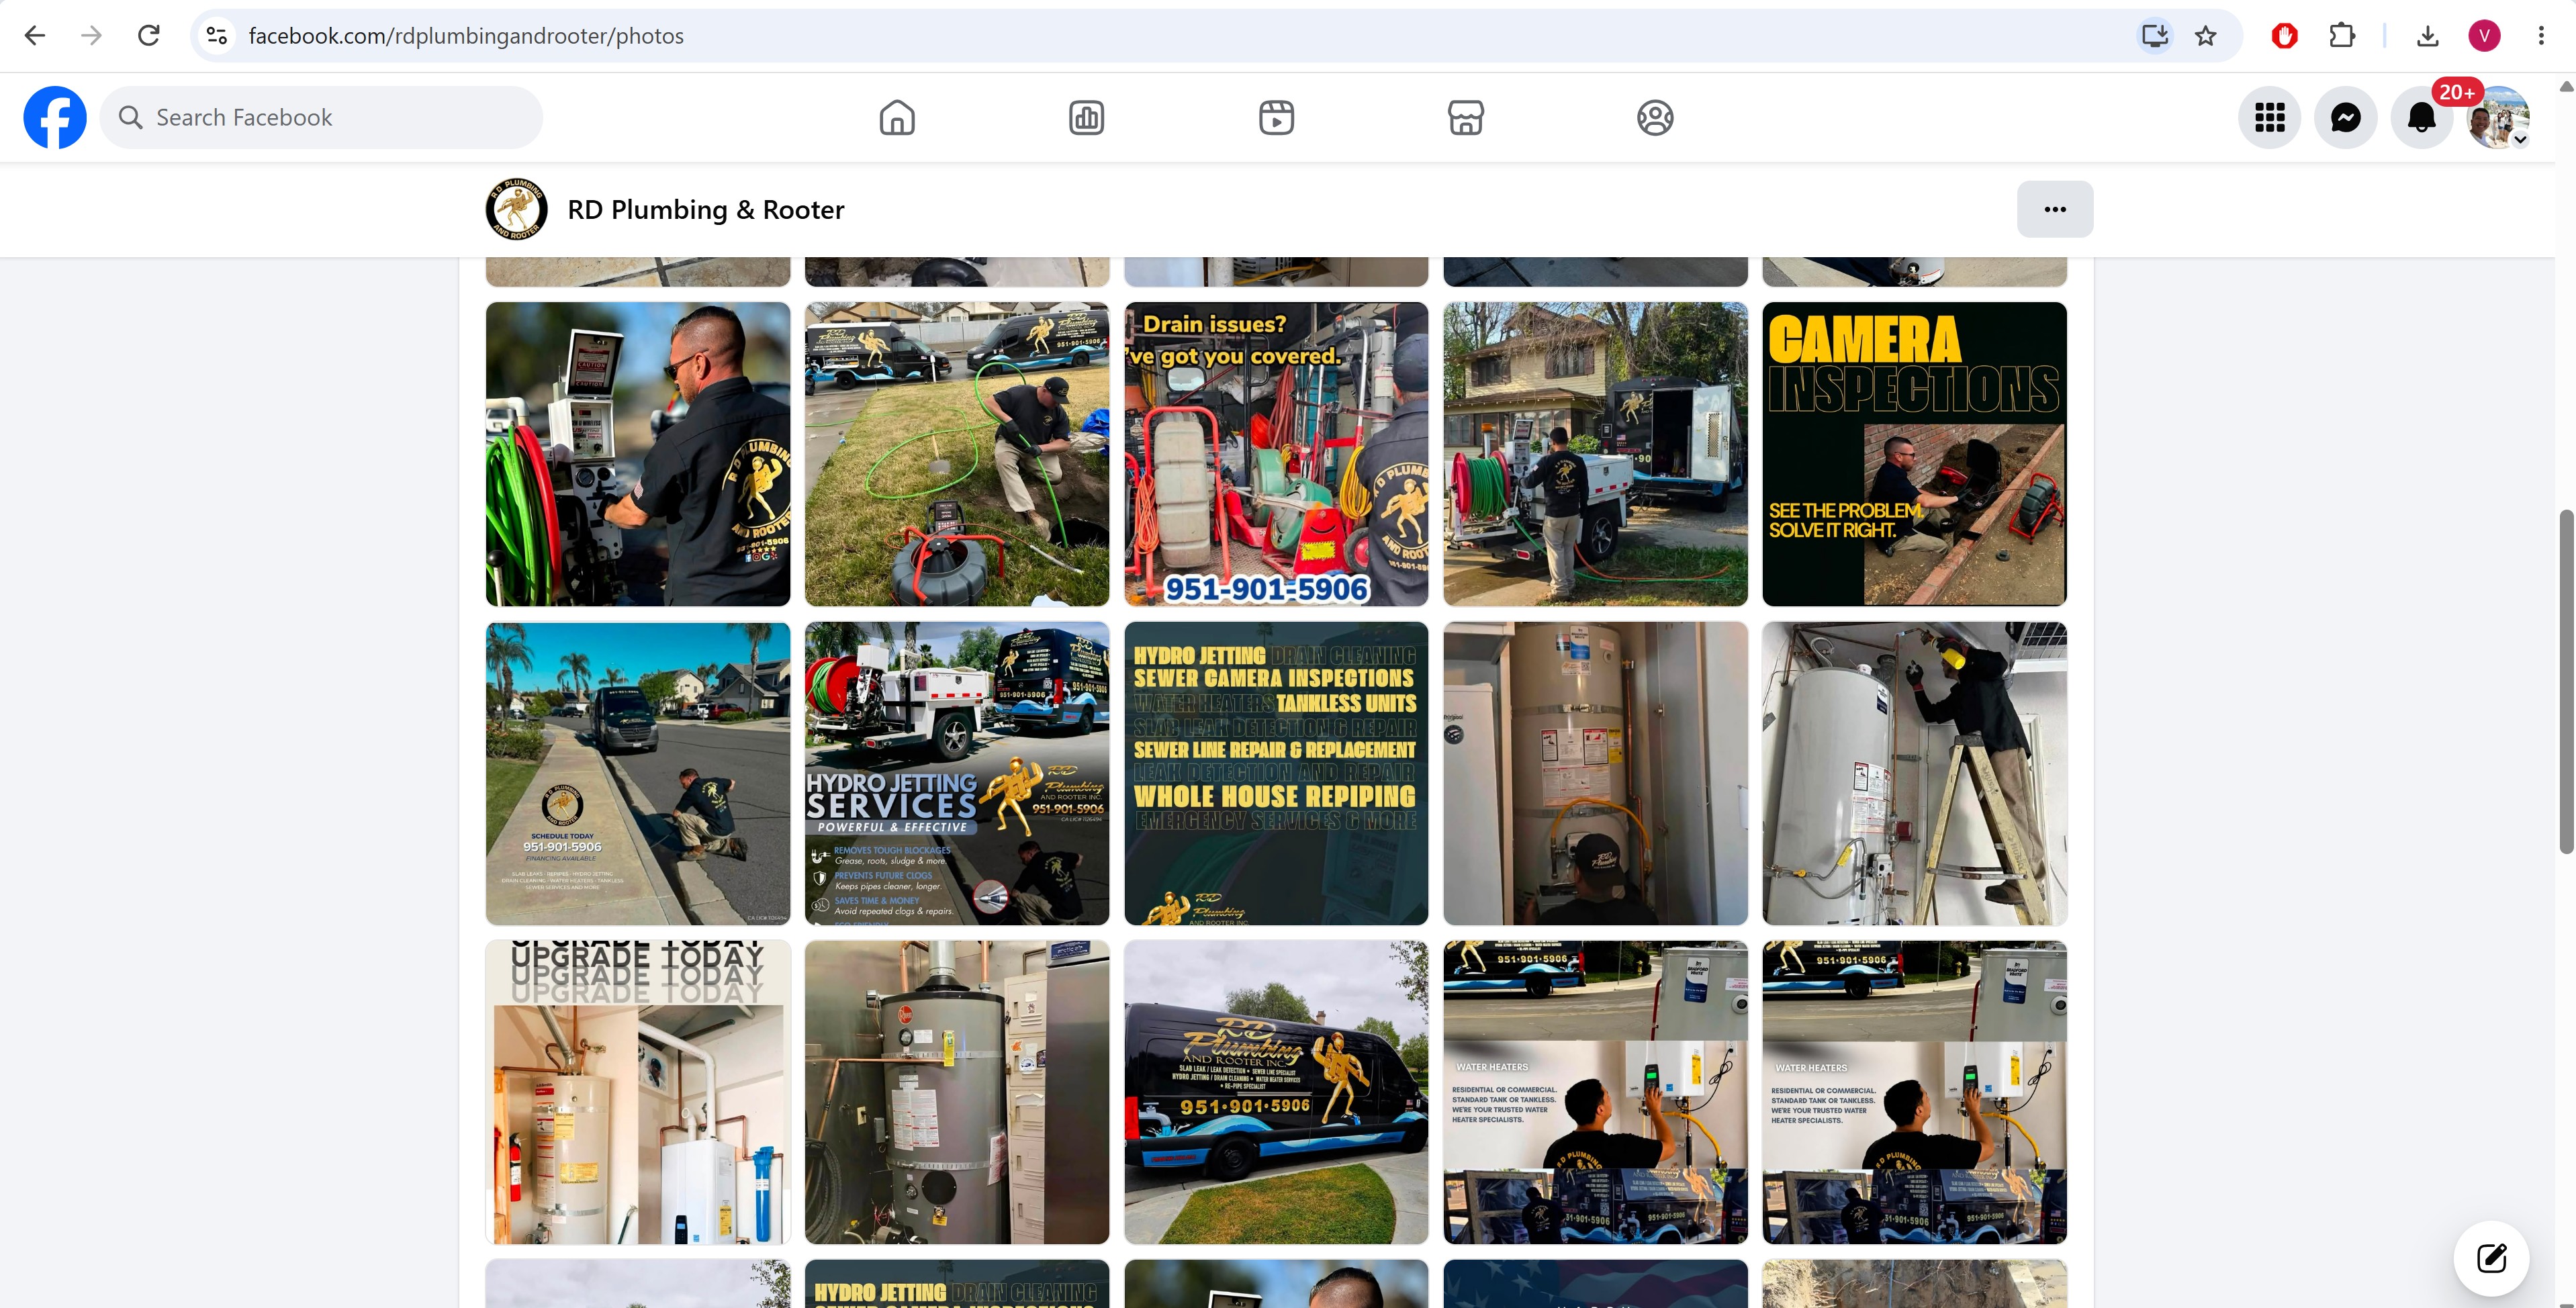Open the 'Drain issues?' photo
Viewport: 2576px width, 1308px height.
click(x=1276, y=454)
